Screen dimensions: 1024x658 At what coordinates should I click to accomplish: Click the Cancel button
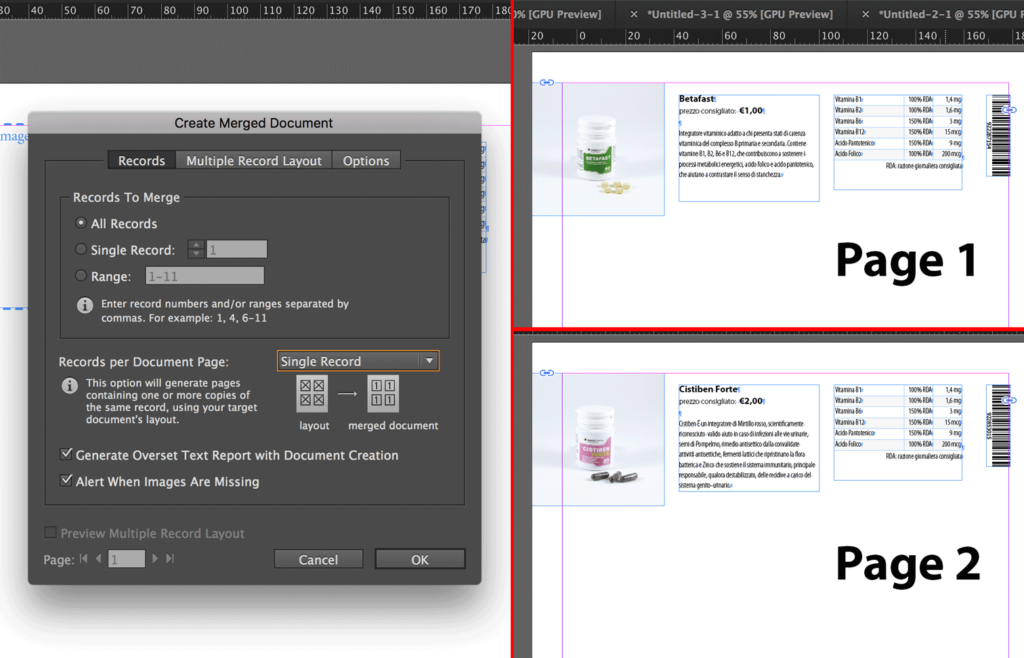pos(318,559)
